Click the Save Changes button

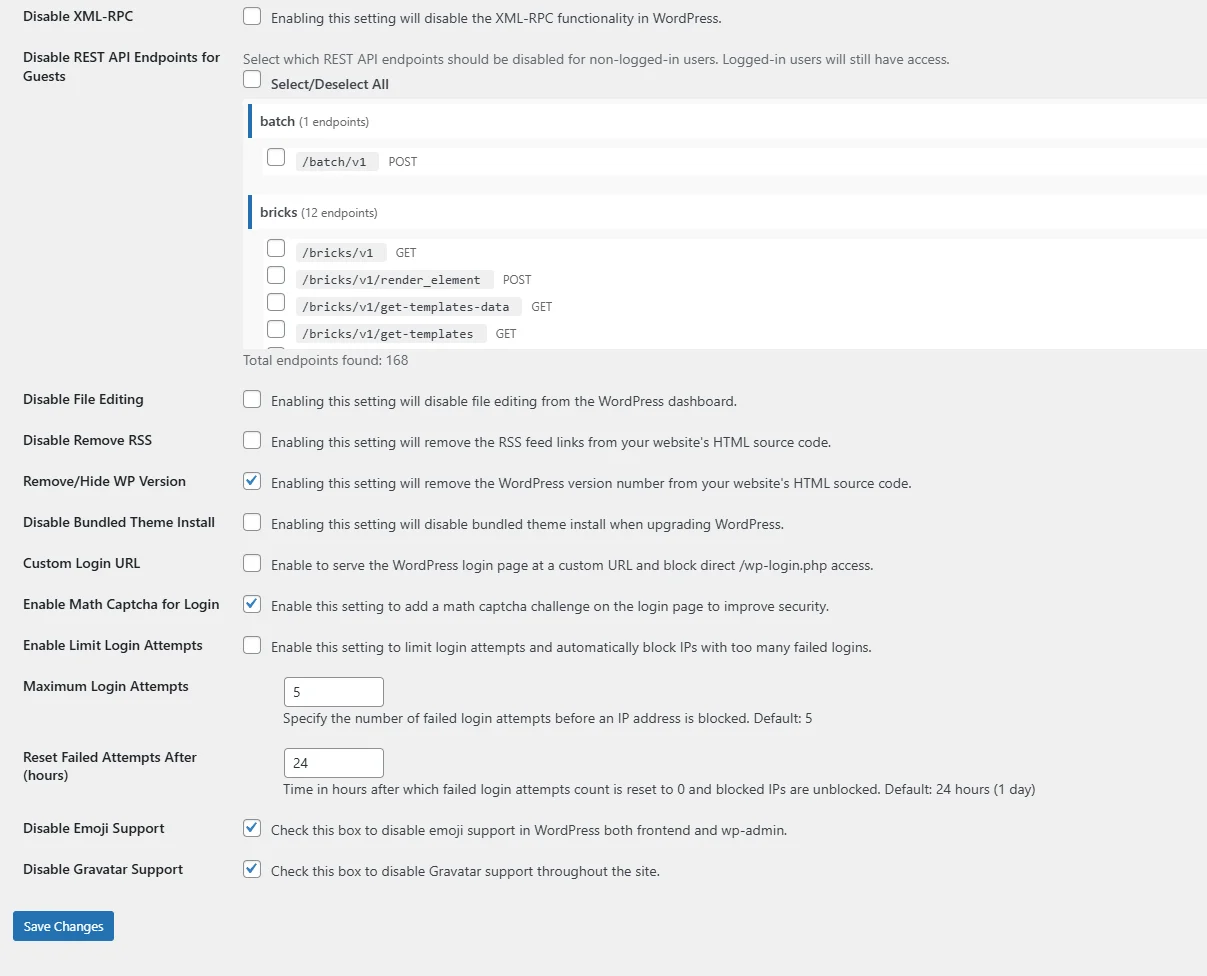coord(63,926)
